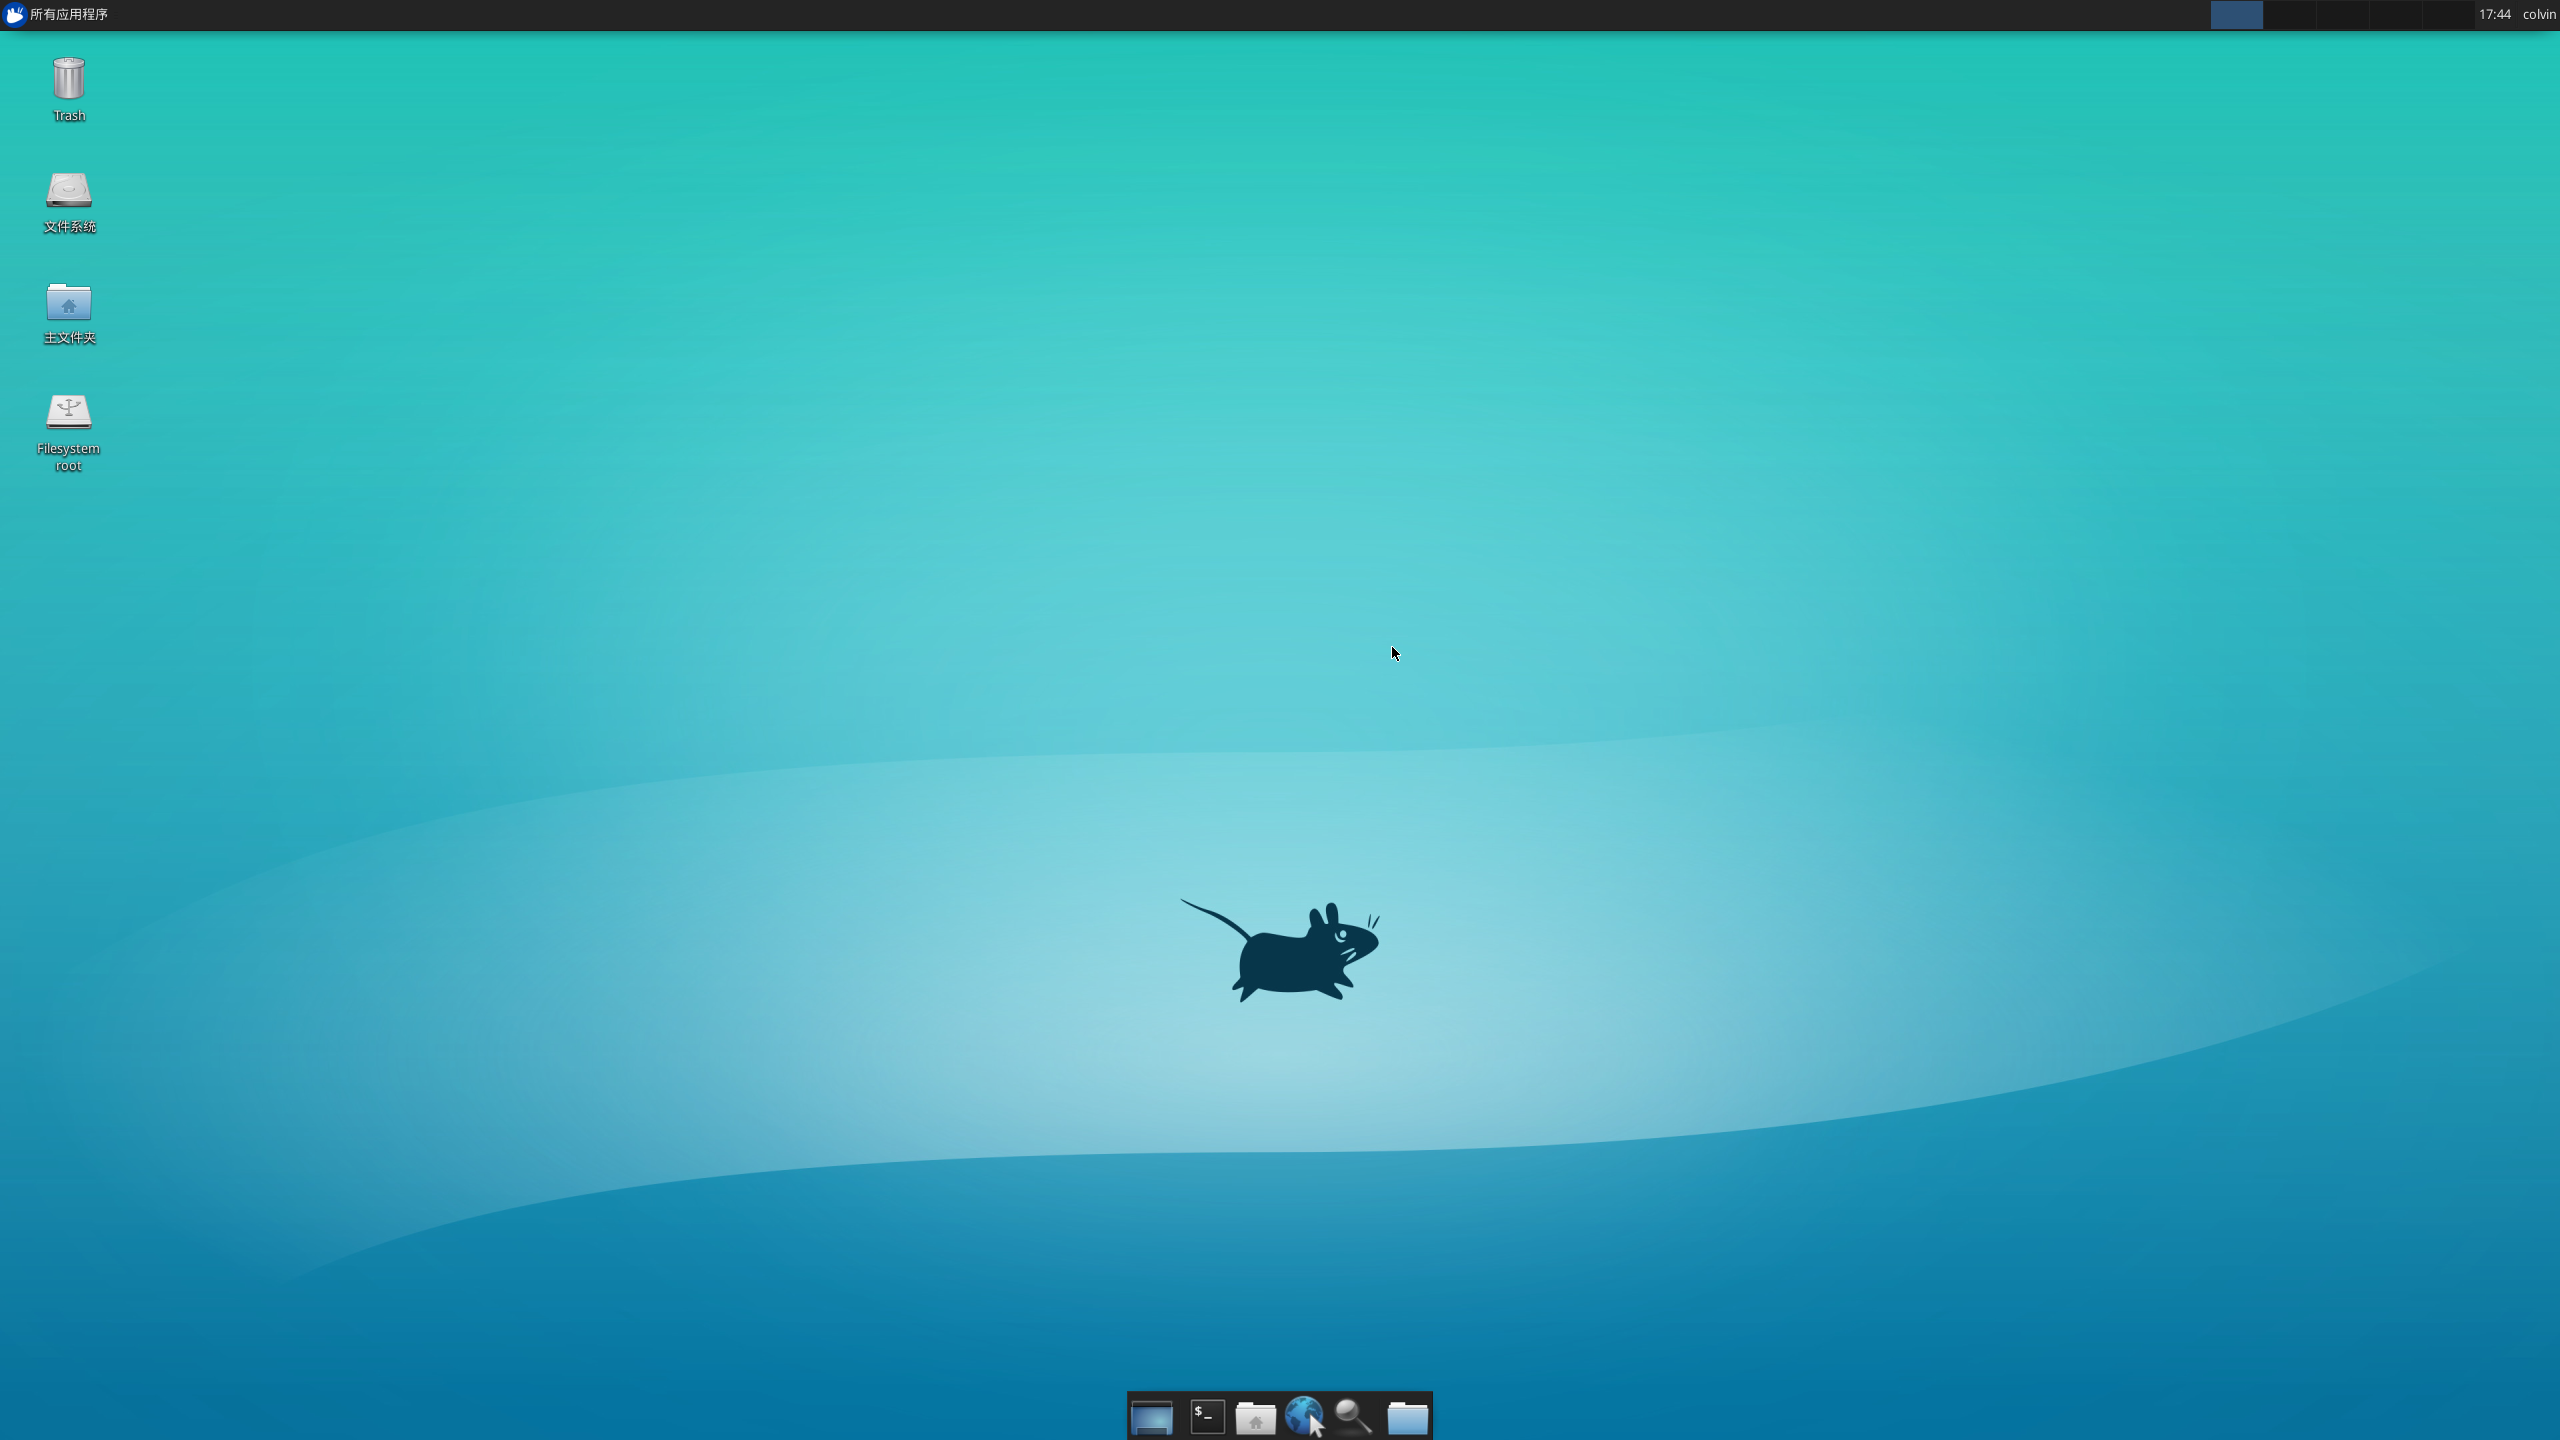Open the blue folder directory menu in dock
The width and height of the screenshot is (2560, 1440).
tap(1407, 1417)
